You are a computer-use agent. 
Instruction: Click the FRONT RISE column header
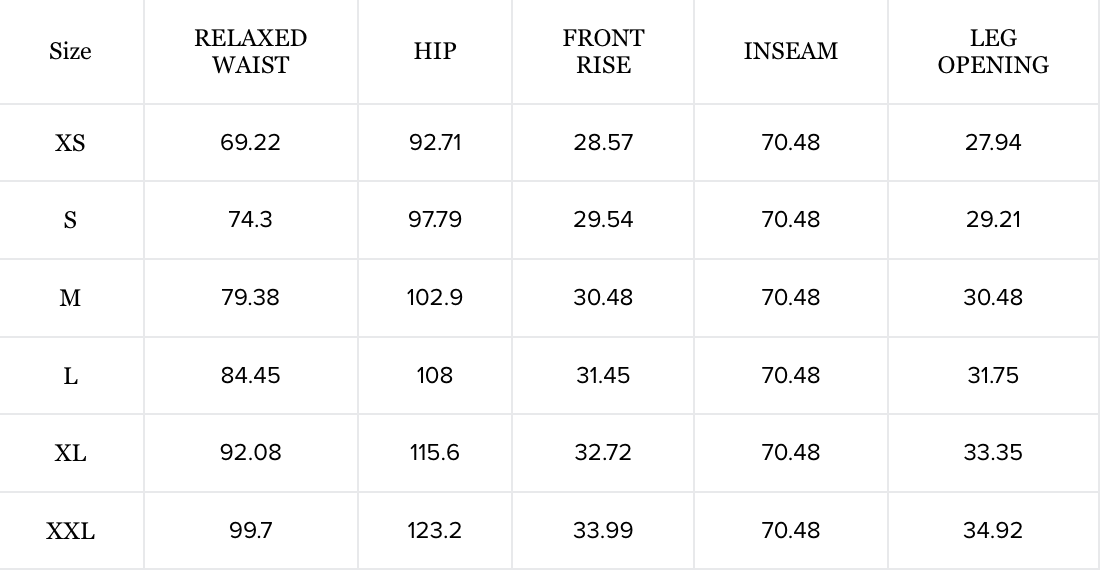tap(603, 52)
